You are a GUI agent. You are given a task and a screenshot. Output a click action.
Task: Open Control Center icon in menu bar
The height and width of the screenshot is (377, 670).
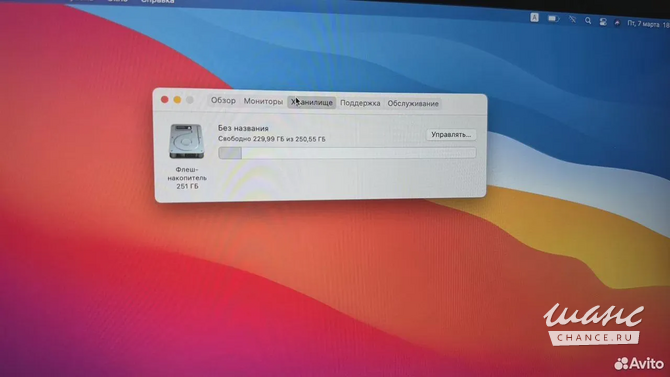click(x=603, y=22)
